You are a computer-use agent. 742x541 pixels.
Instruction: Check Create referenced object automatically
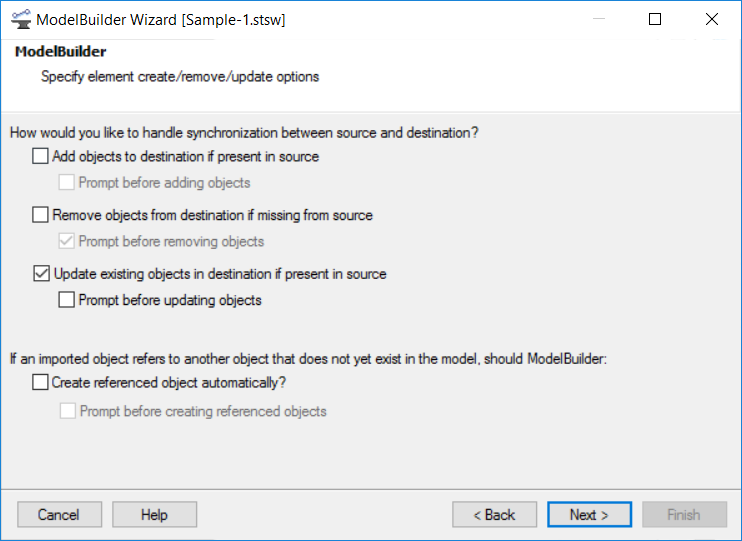coord(40,382)
